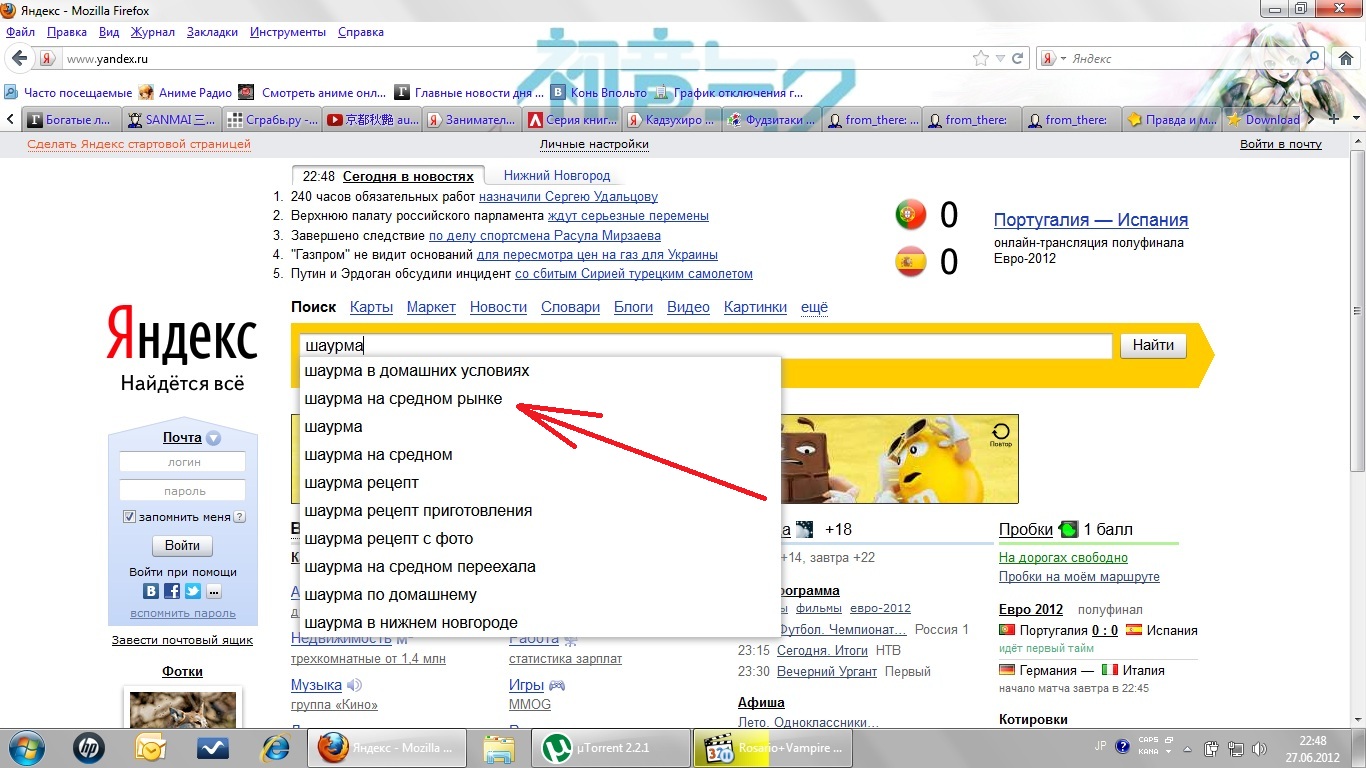Click the Войти login button
1366x768 pixels.
tap(182, 546)
